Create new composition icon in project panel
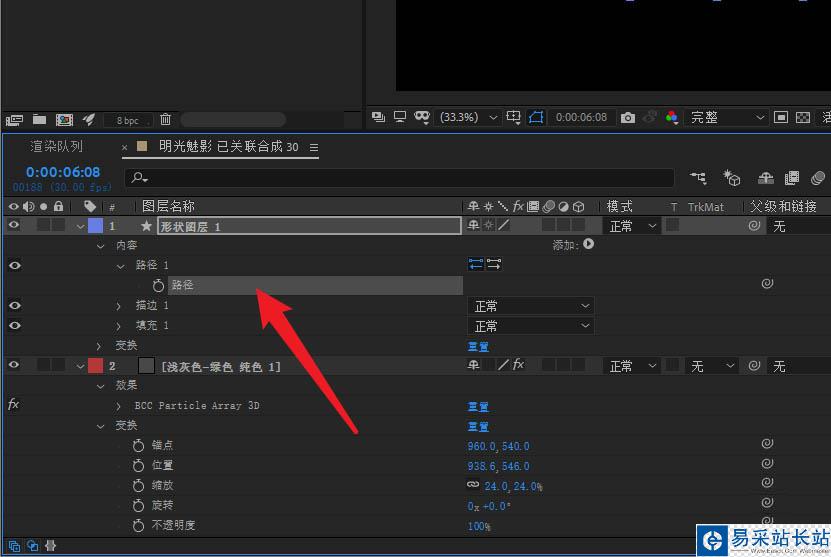The width and height of the screenshot is (831, 557). click(x=64, y=120)
